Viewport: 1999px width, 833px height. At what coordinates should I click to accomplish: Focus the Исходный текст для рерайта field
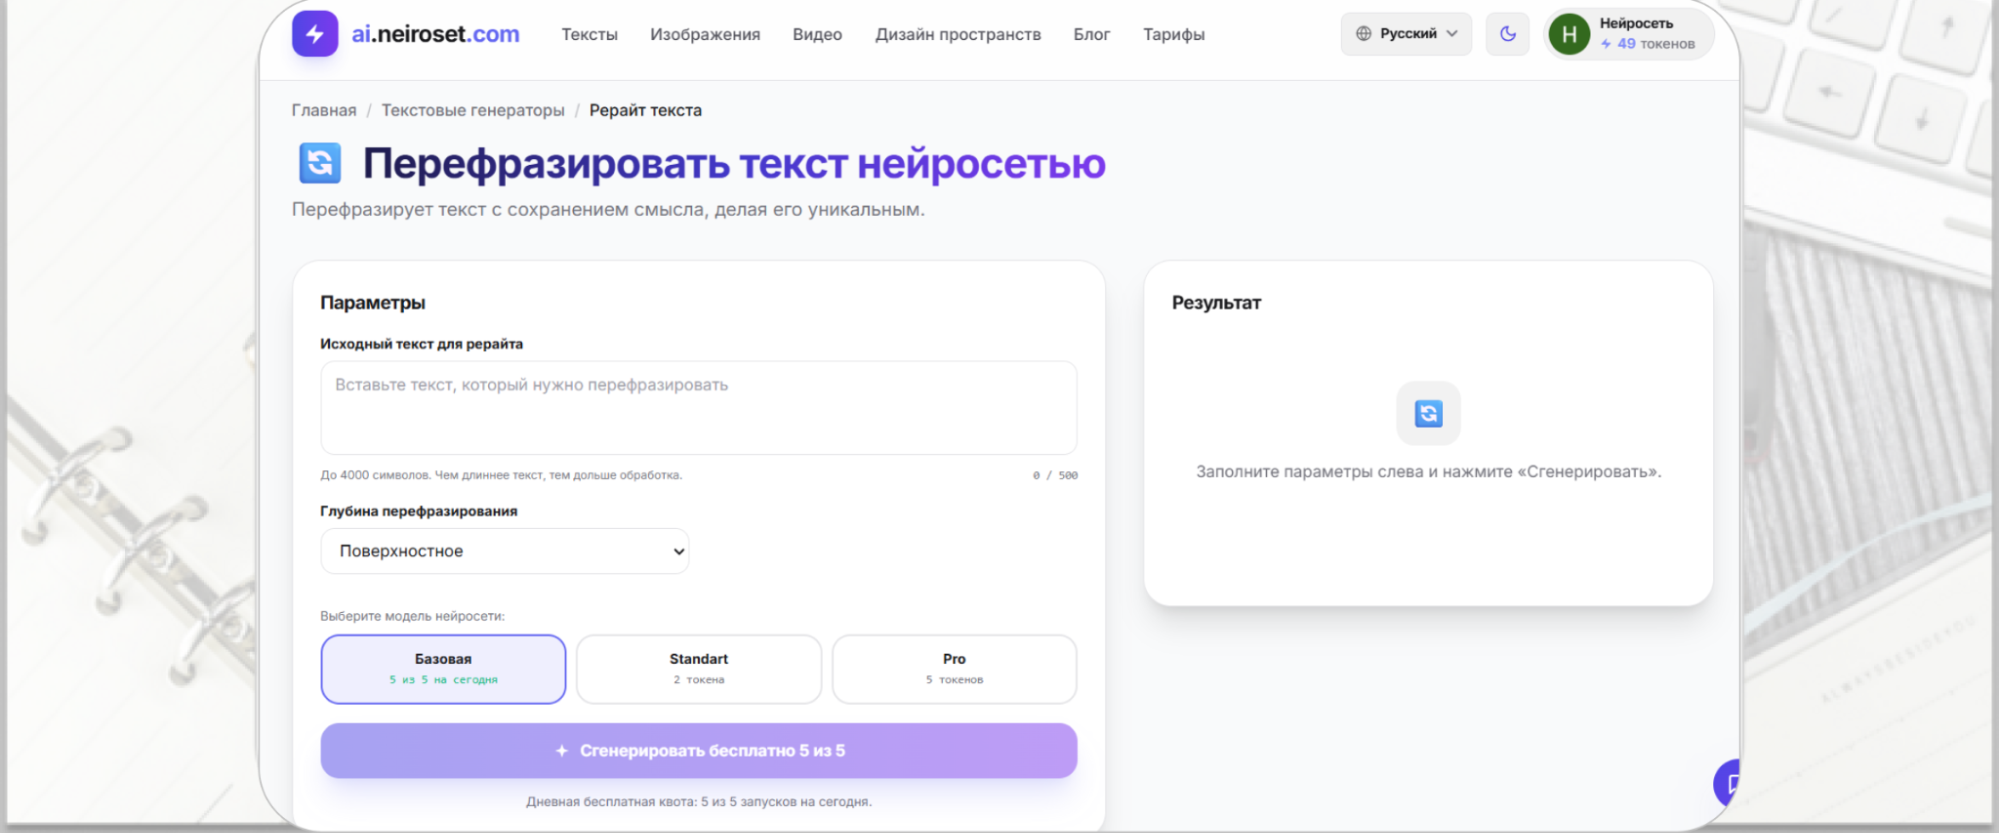(699, 408)
